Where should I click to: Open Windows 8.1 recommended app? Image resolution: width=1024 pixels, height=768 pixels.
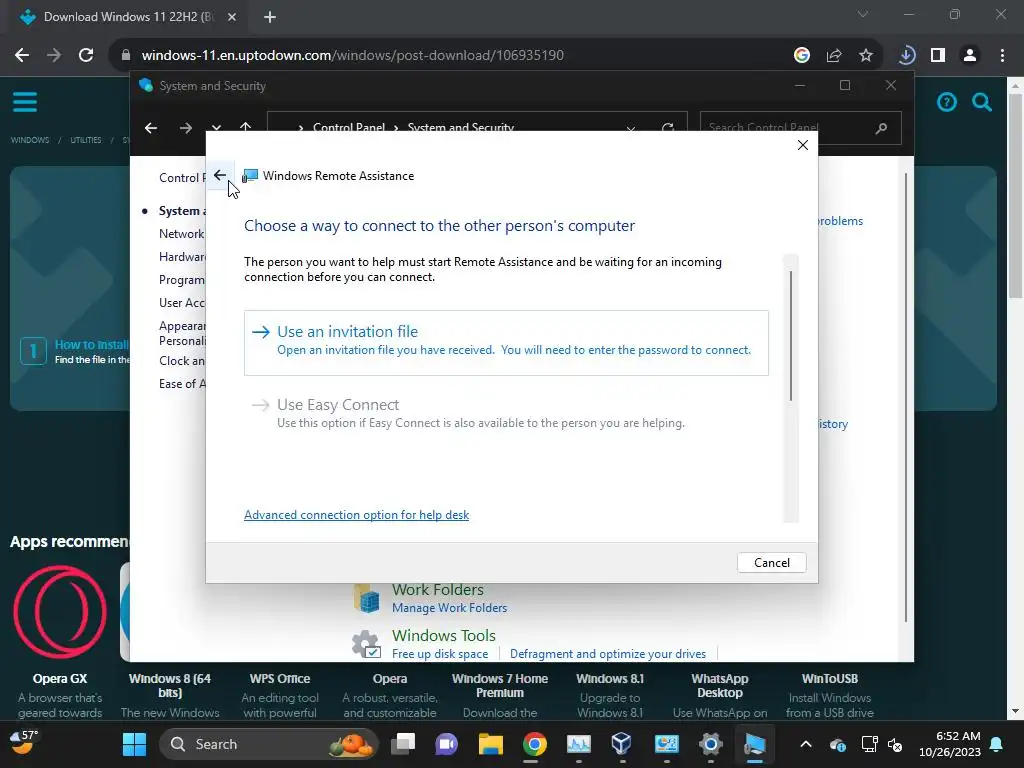(610, 679)
